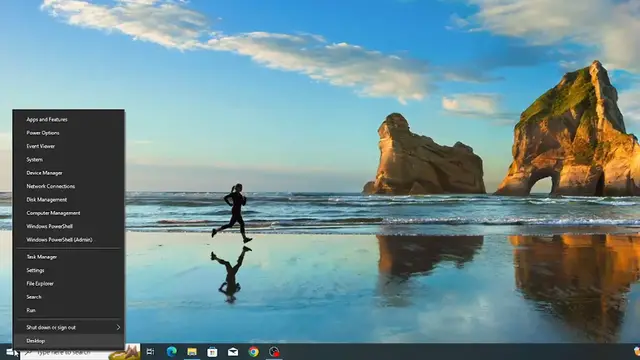Open the Mail app on the taskbar

(233, 352)
